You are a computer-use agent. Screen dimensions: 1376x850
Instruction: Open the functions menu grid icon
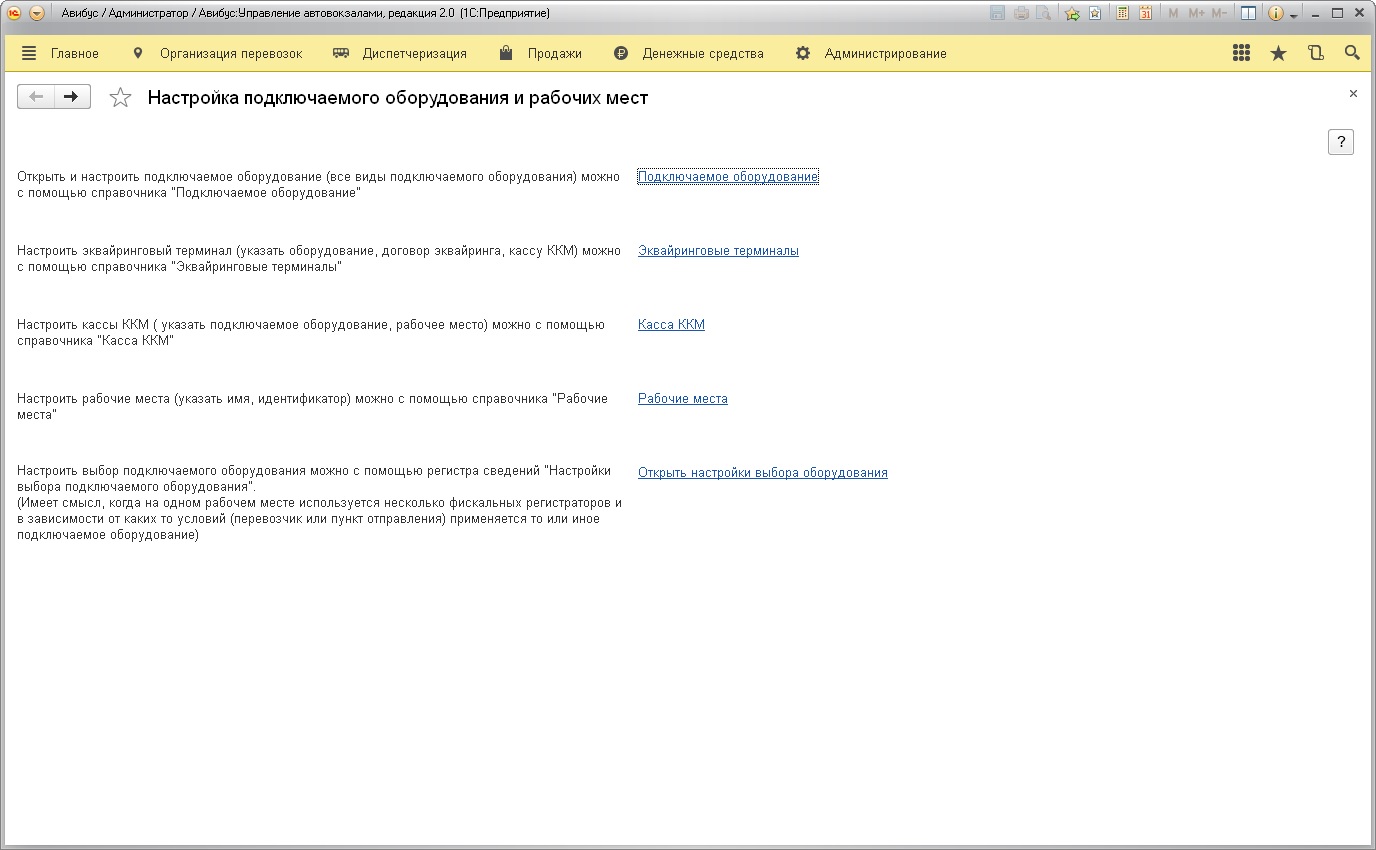click(x=1241, y=54)
